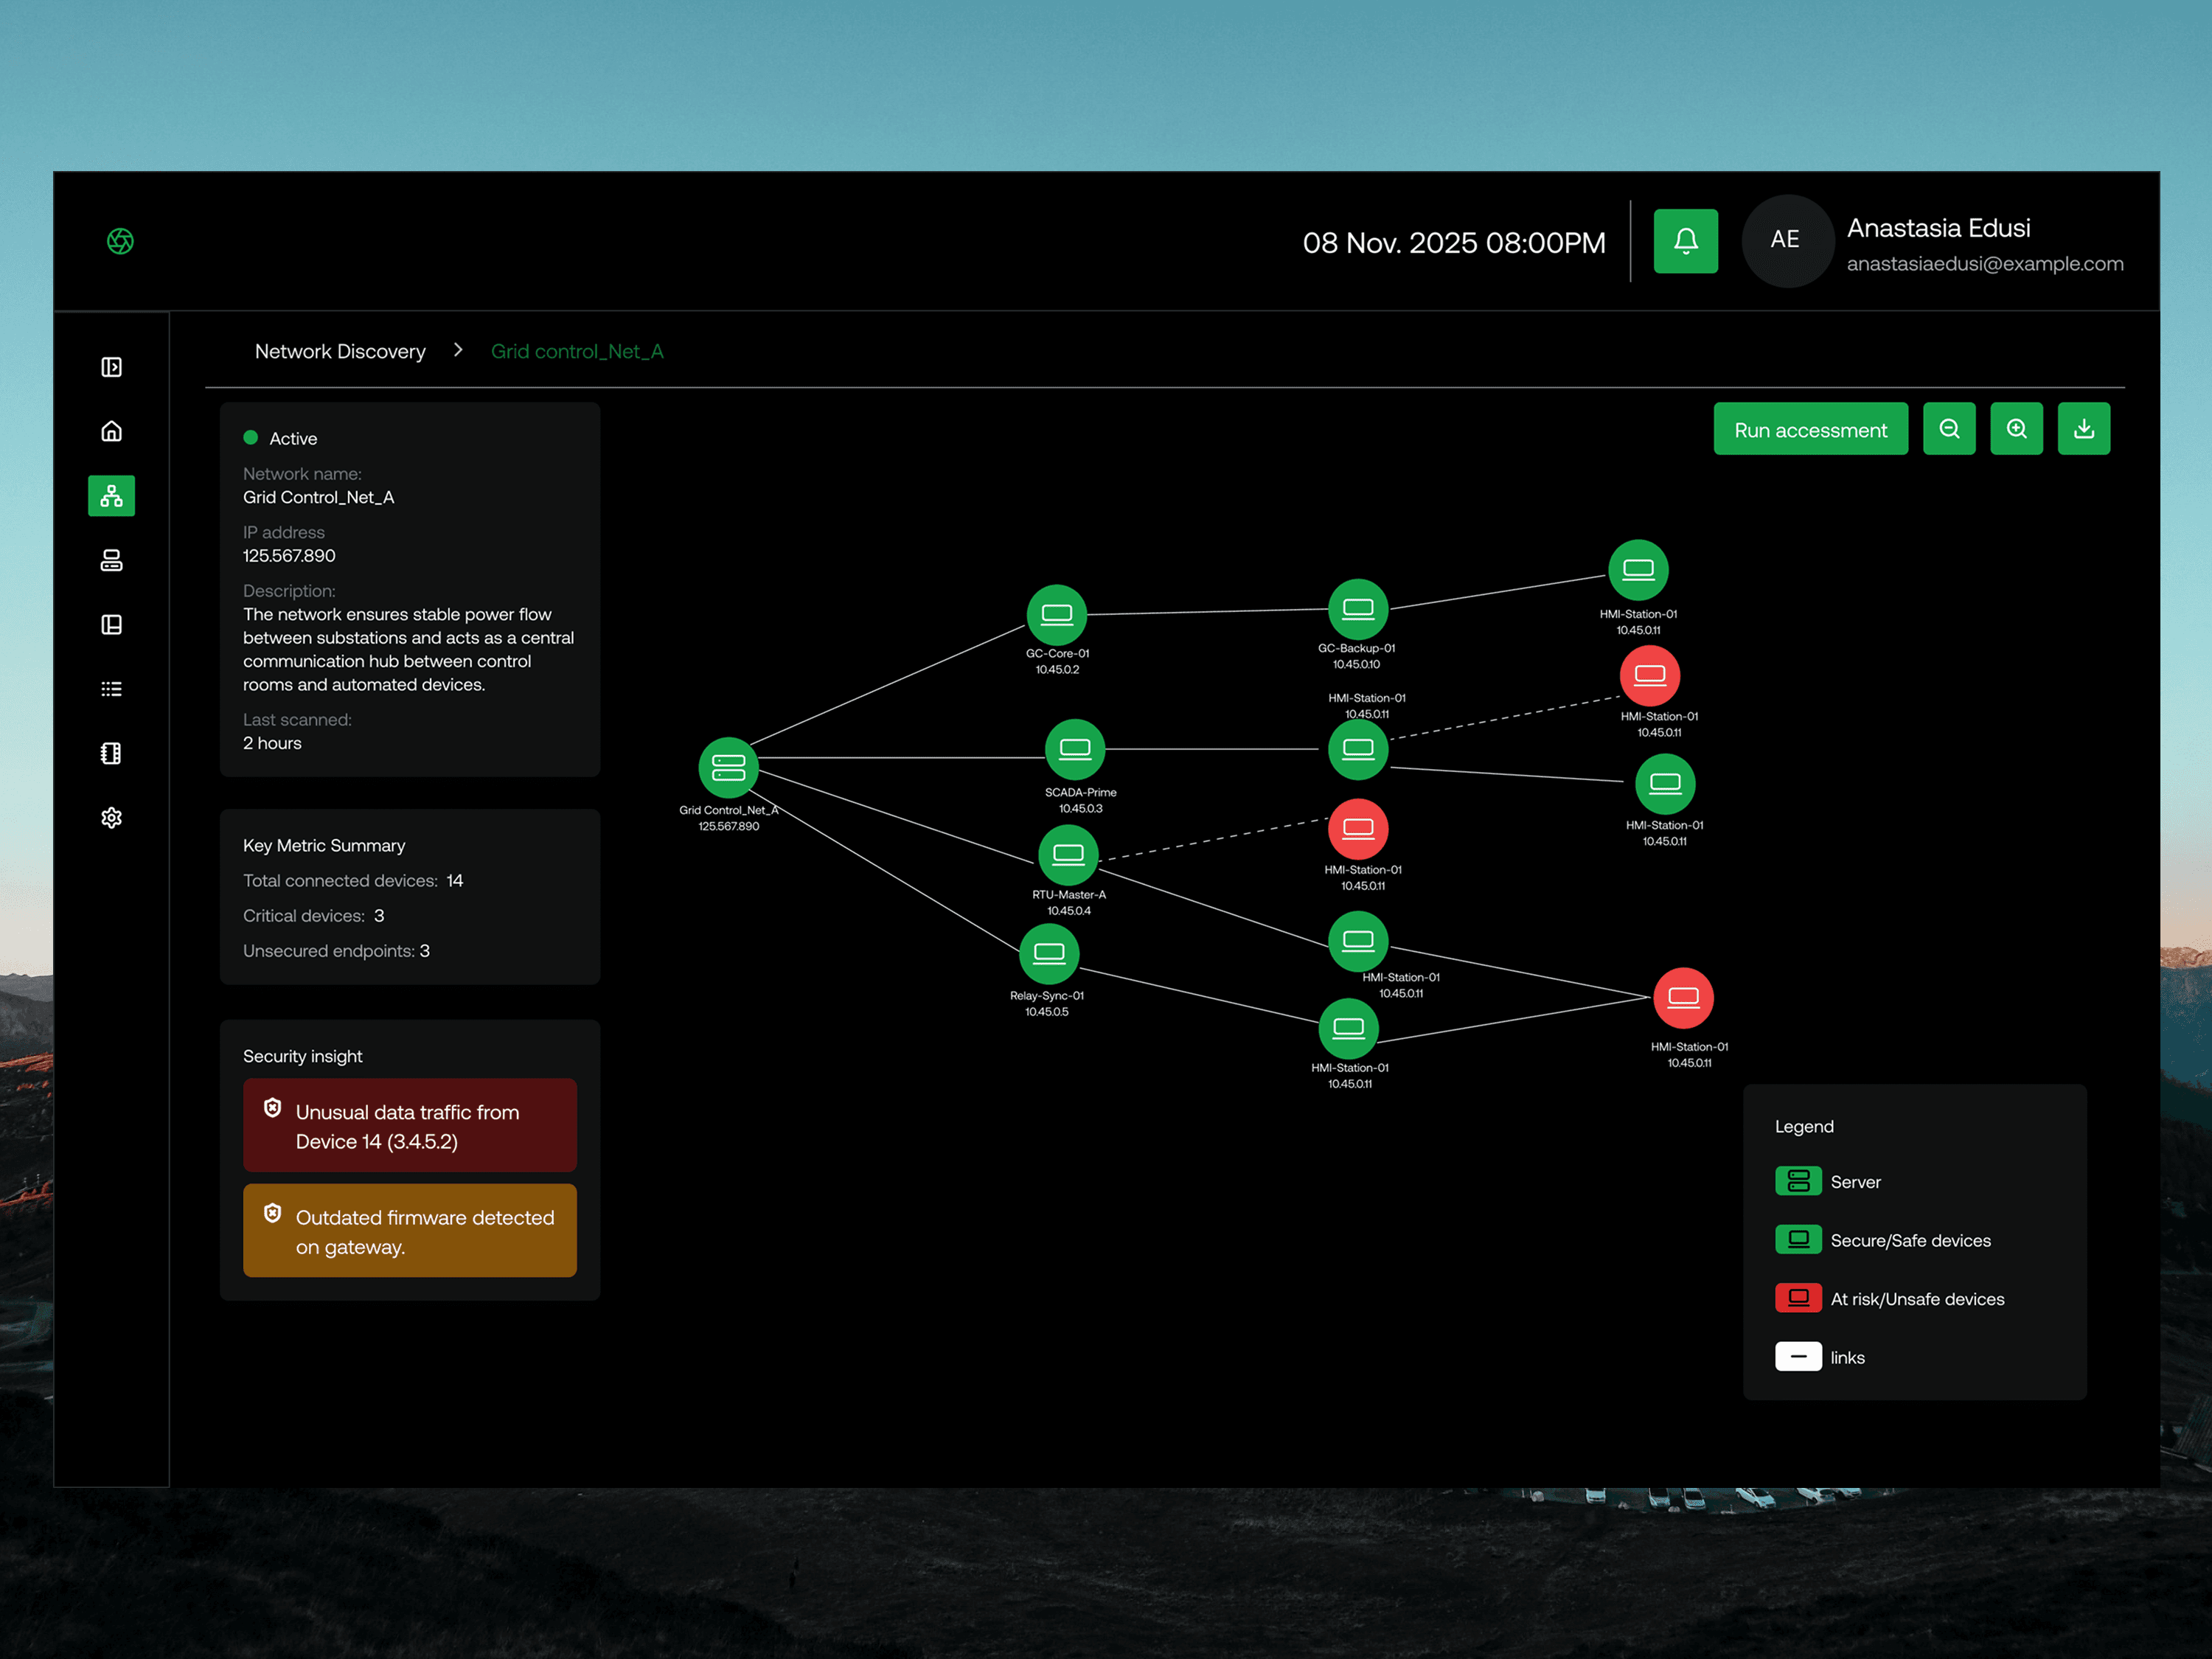Select the SCADA-Prime device node

click(x=1074, y=749)
